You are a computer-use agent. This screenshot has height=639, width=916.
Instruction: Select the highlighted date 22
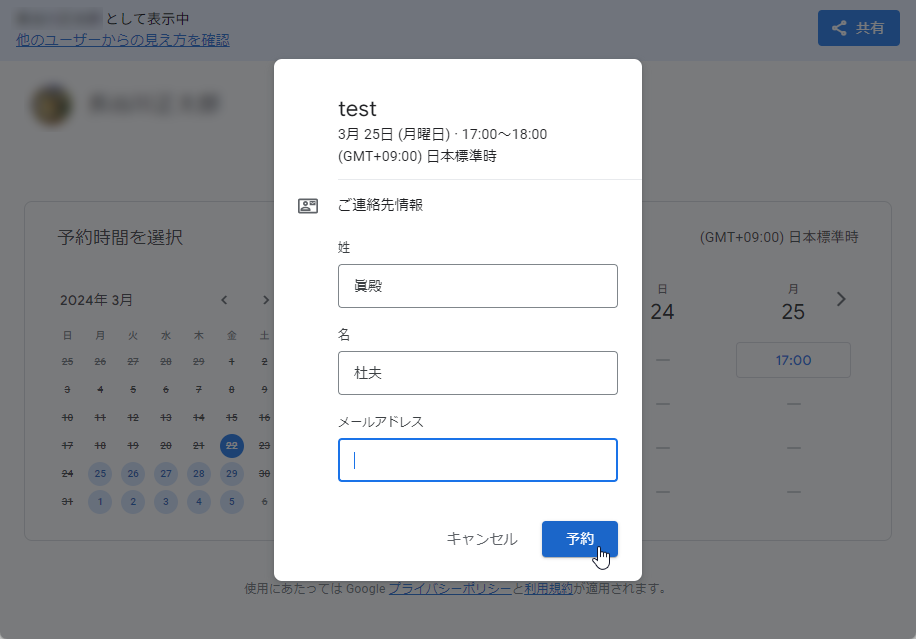tap(232, 446)
